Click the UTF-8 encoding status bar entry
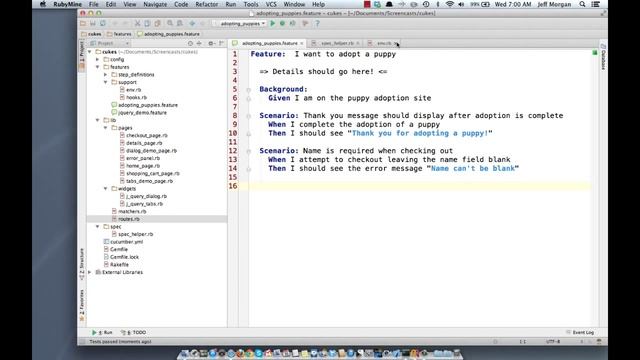The height and width of the screenshot is (360, 640). 553,342
